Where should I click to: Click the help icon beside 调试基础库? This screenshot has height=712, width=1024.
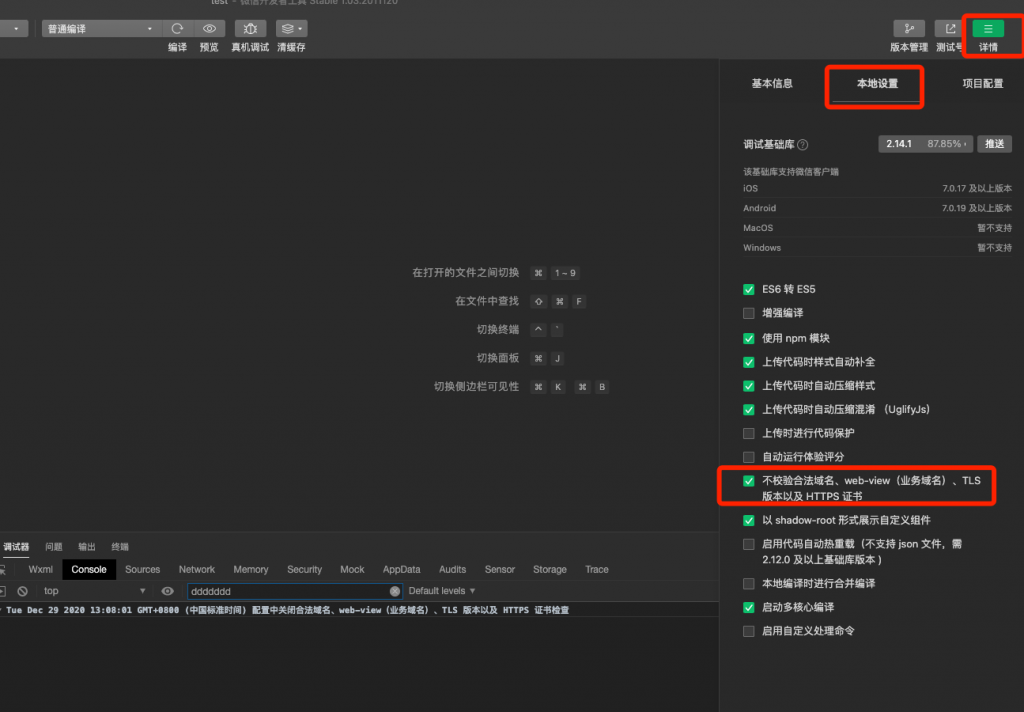[x=802, y=145]
